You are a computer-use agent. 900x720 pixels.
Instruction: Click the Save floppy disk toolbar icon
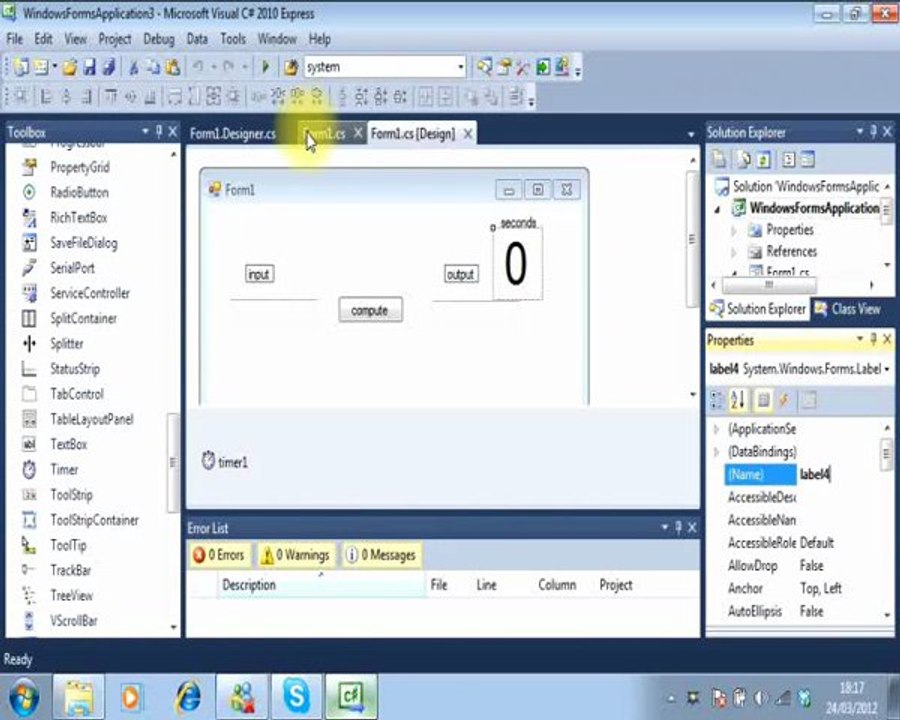[x=90, y=67]
